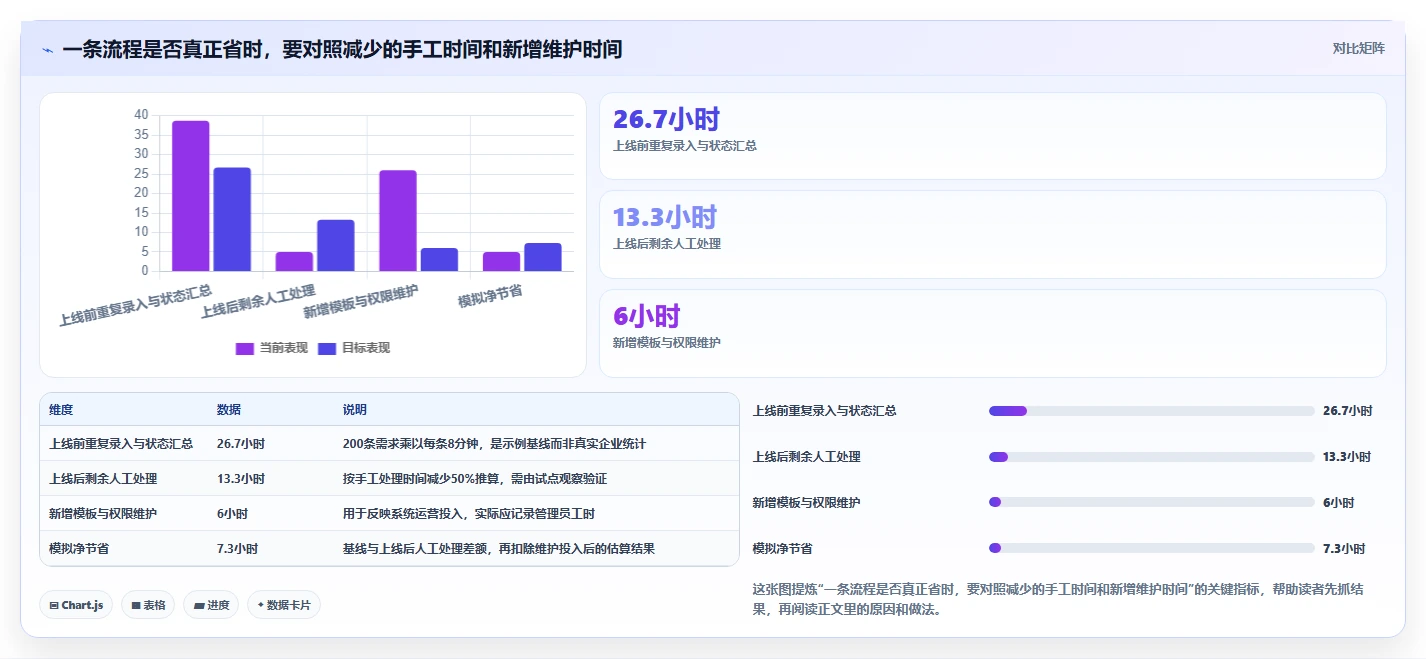Click the chart axis label 模拟净节省
Image resolution: width=1426 pixels, height=659 pixels.
coord(490,295)
